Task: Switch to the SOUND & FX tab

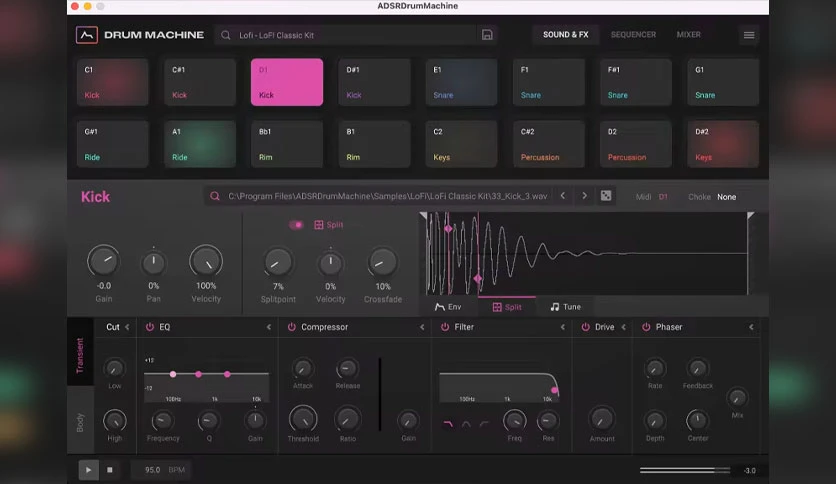Action: 566,35
